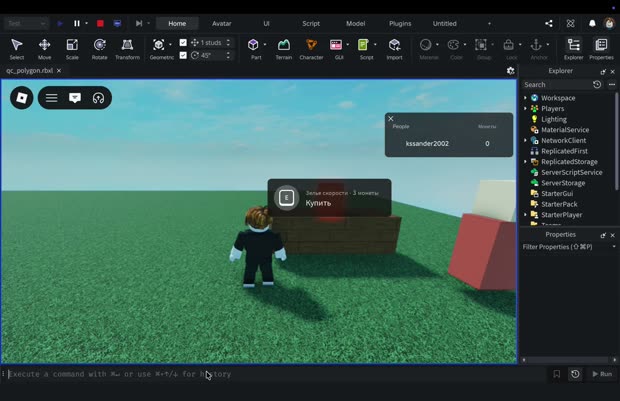The image size is (620, 401).
Task: Choose the Scale tool
Action: pos(72,49)
